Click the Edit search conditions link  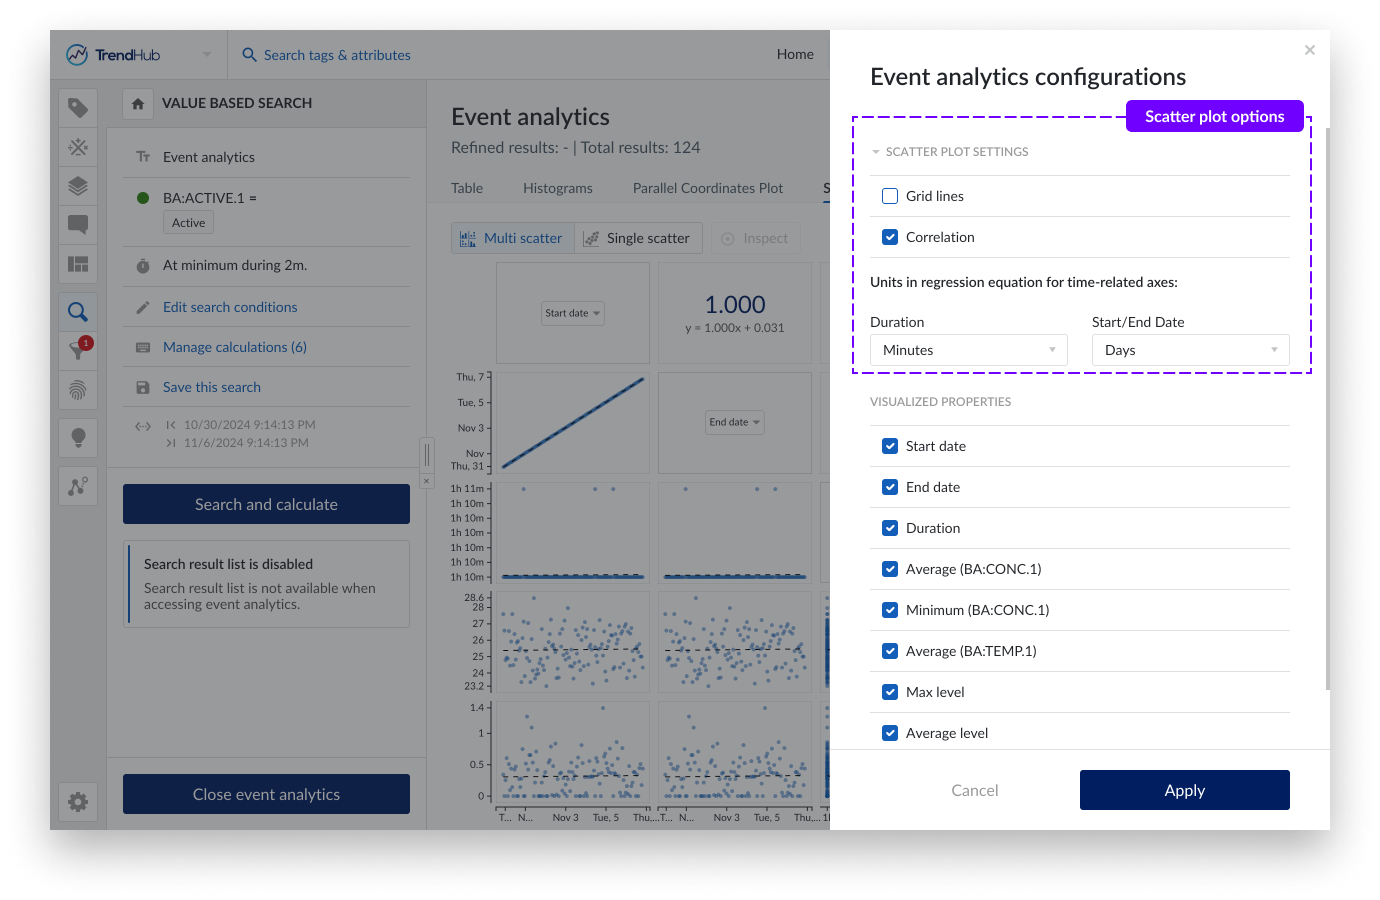(230, 307)
